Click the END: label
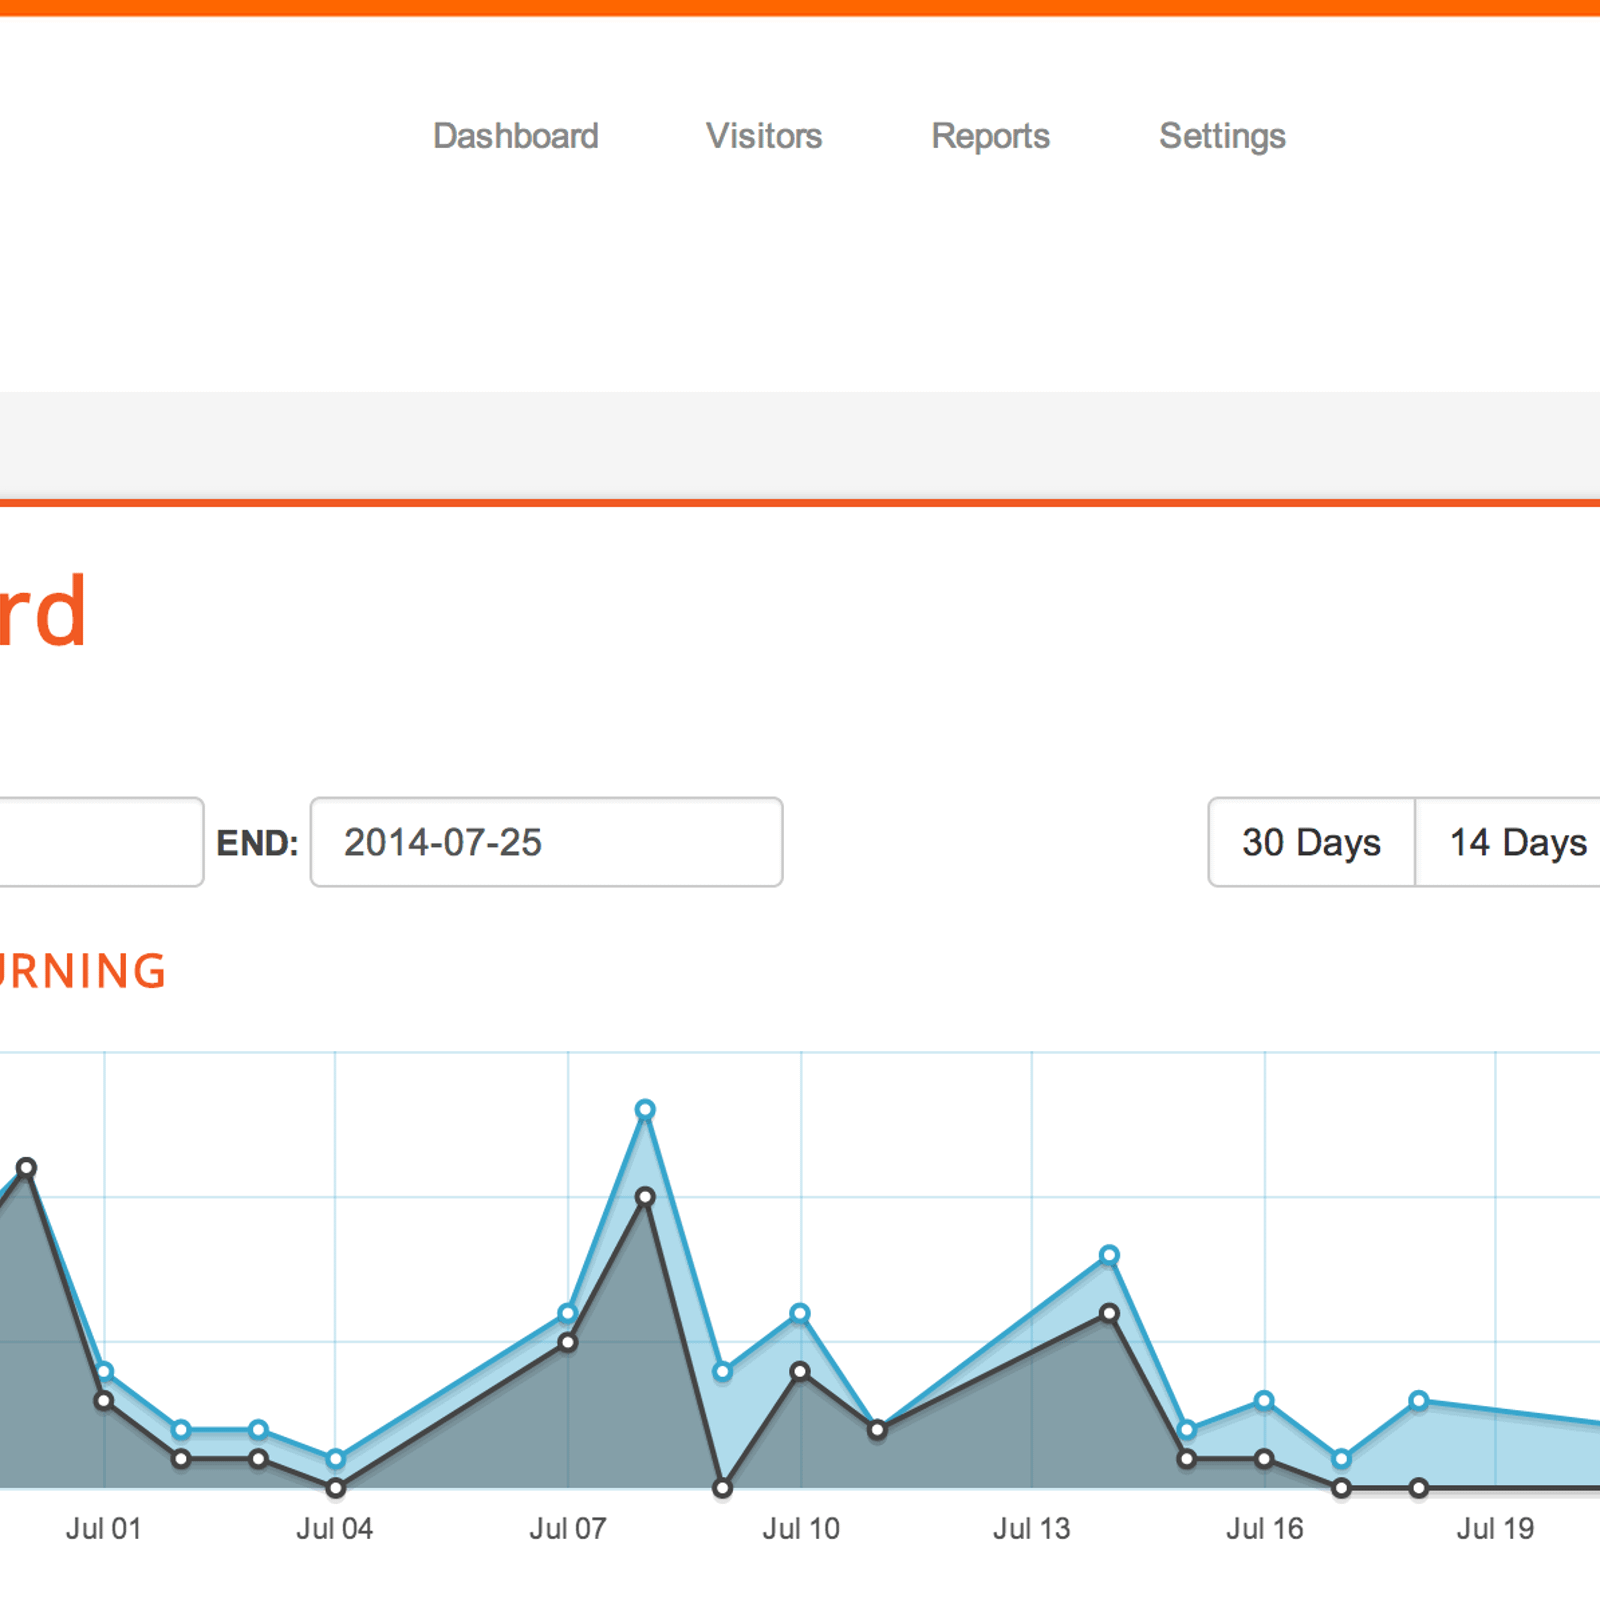This screenshot has width=1600, height=1600. (x=257, y=843)
